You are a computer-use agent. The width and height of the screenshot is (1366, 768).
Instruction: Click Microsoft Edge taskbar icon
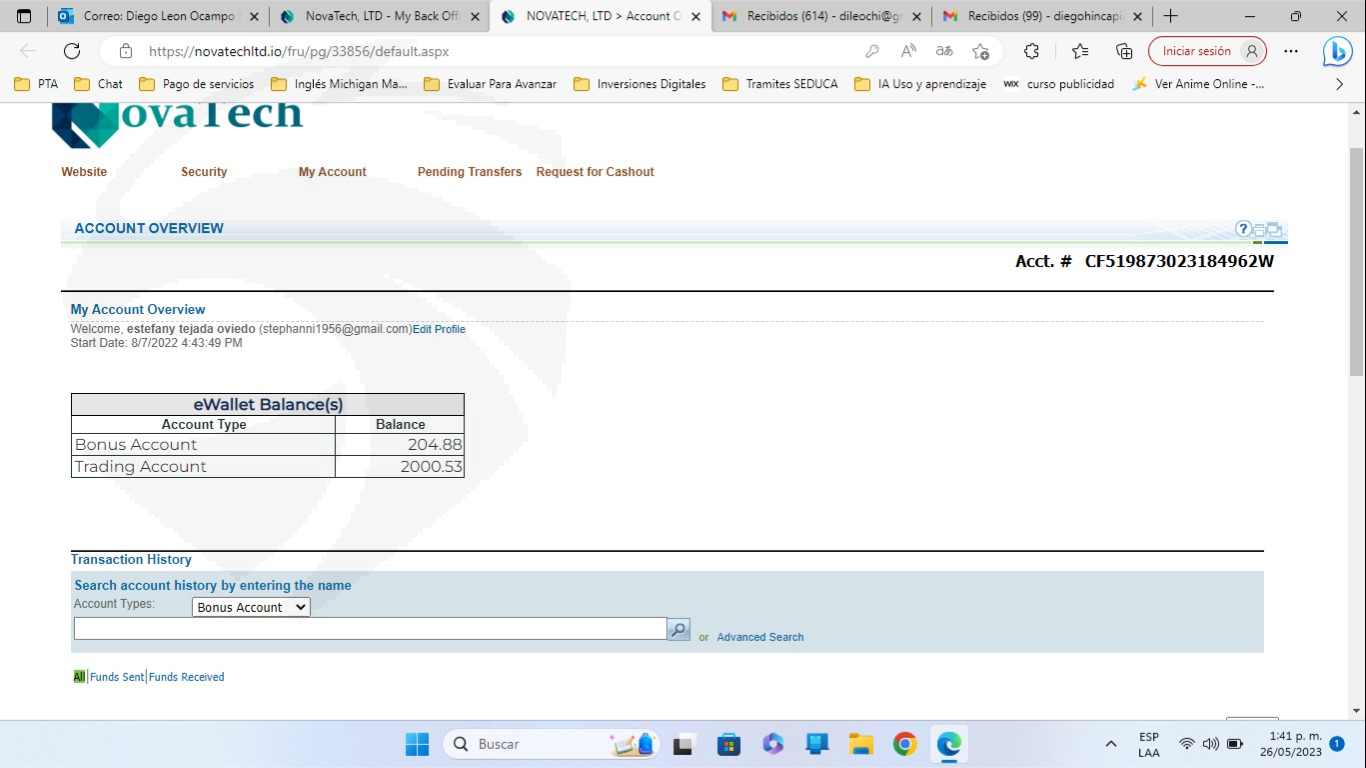pos(948,744)
